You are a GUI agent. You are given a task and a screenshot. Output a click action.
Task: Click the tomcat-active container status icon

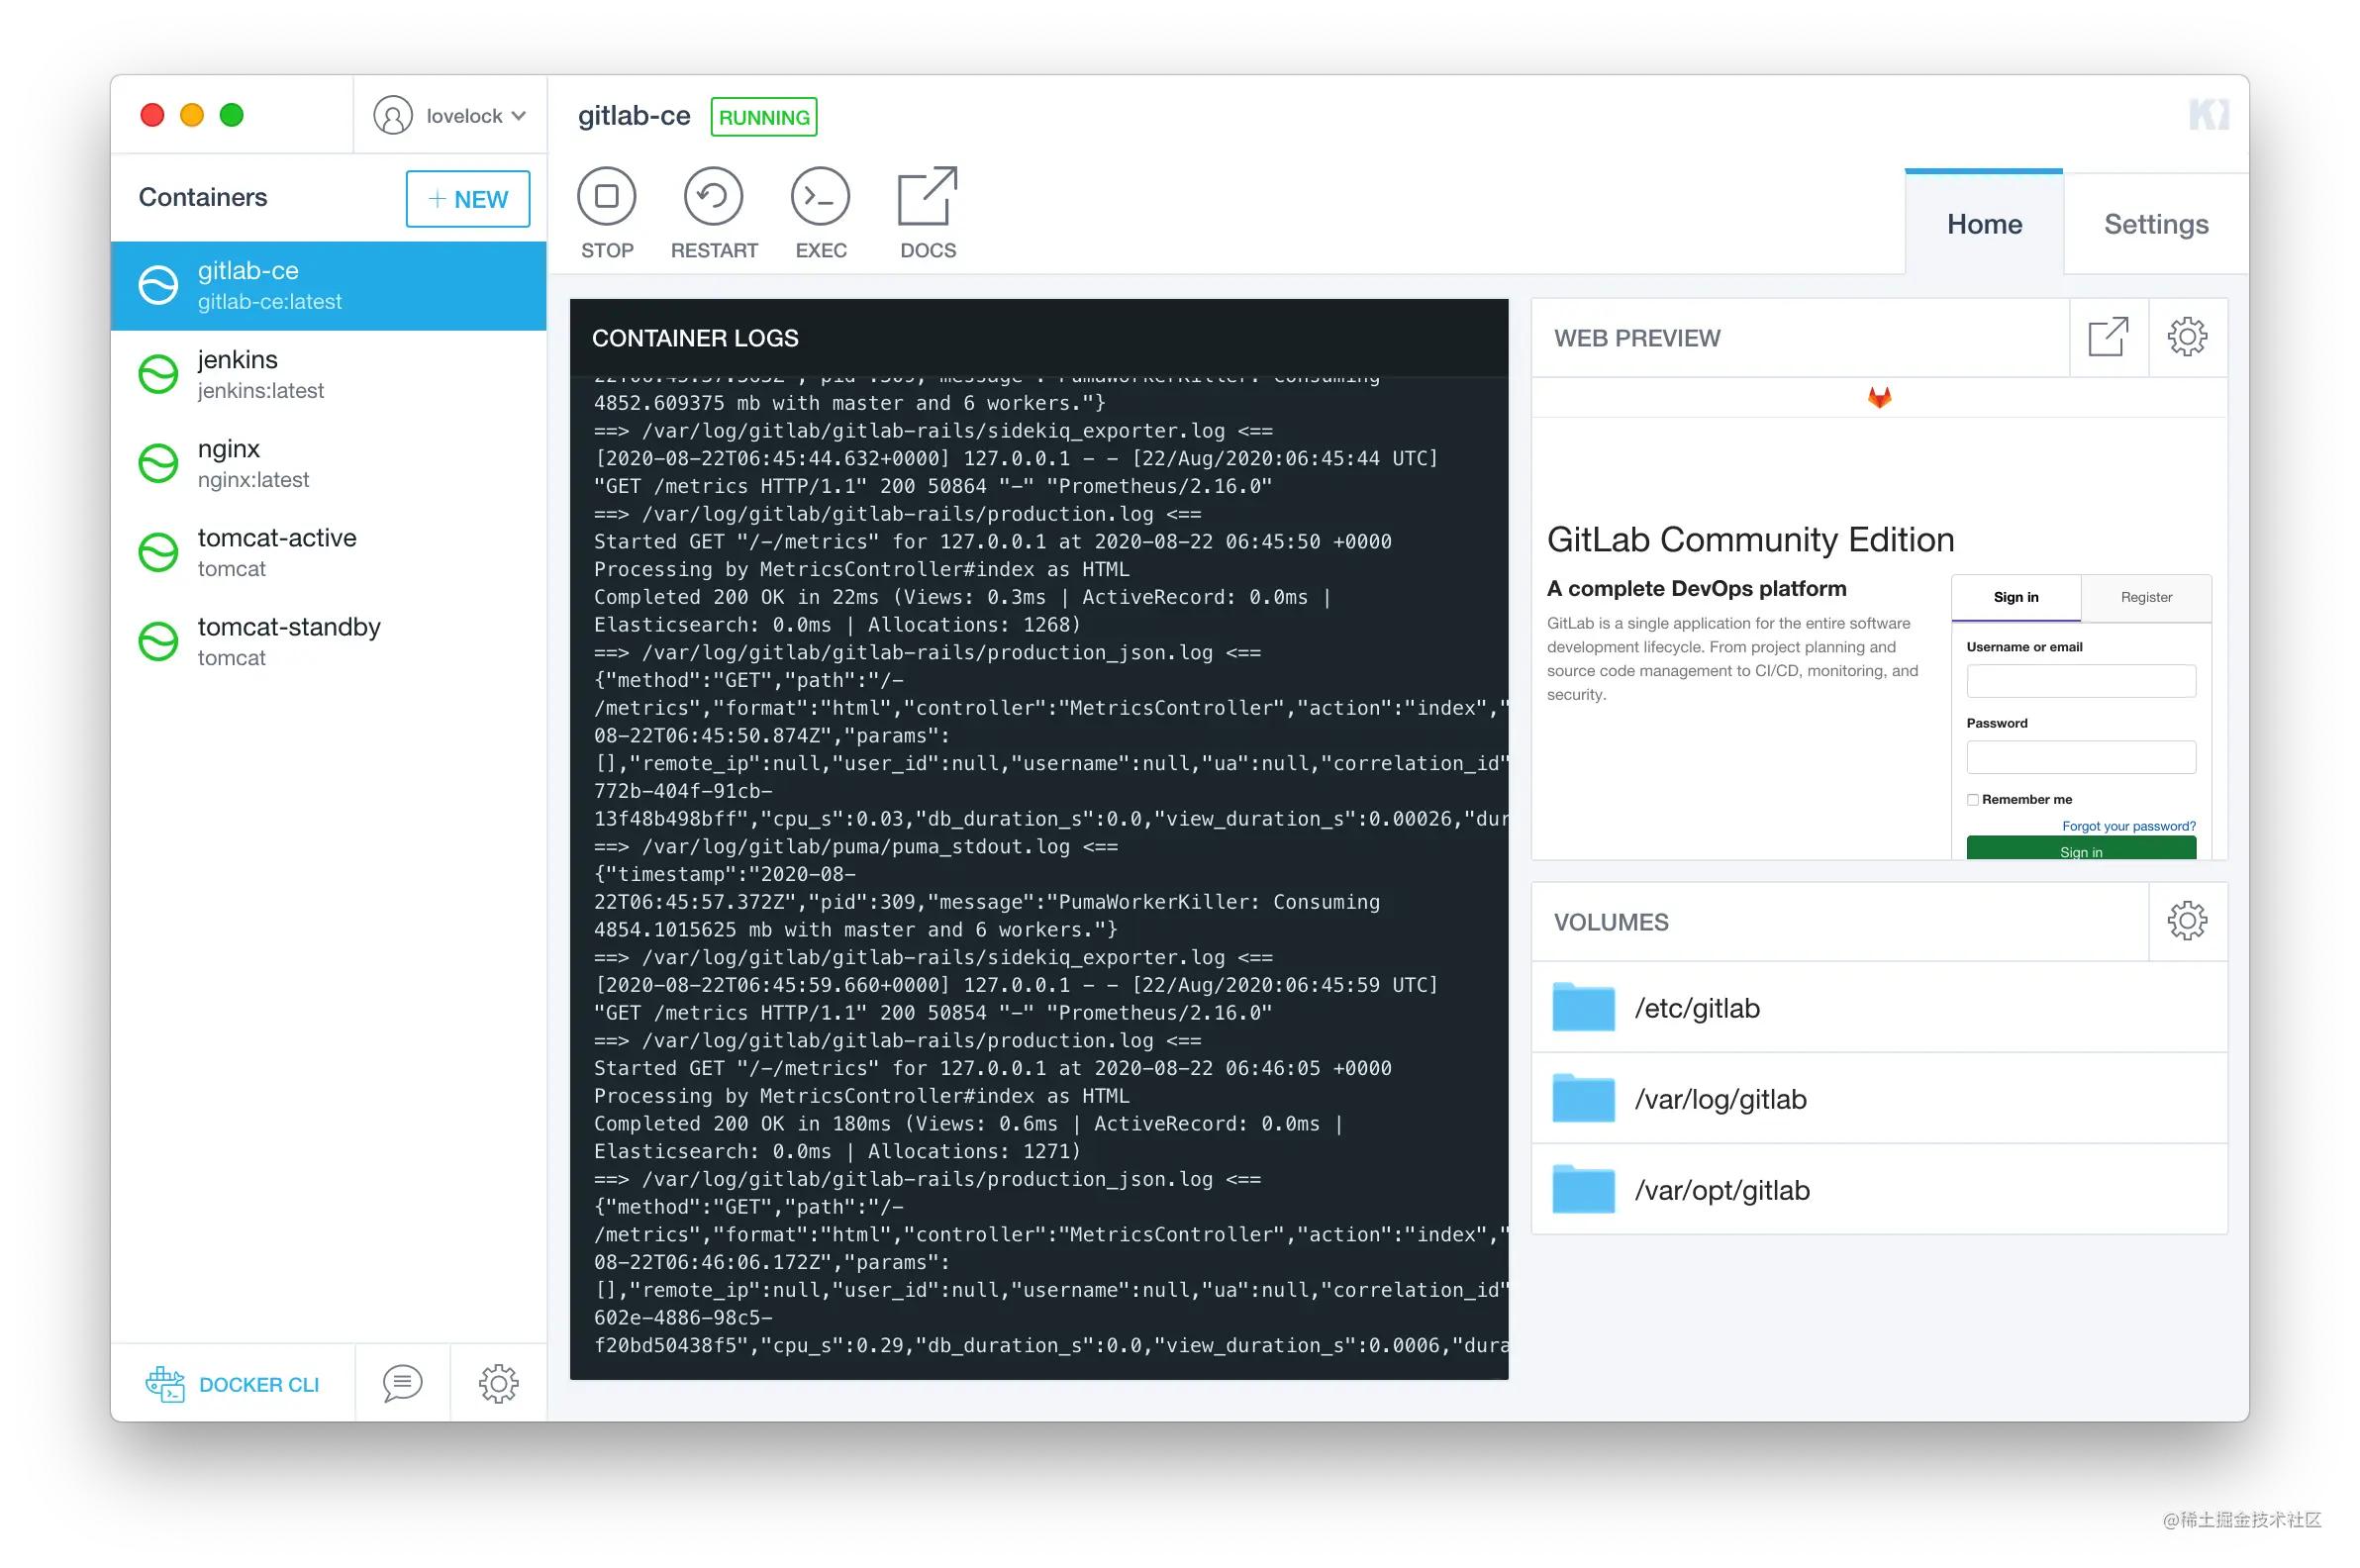click(158, 553)
